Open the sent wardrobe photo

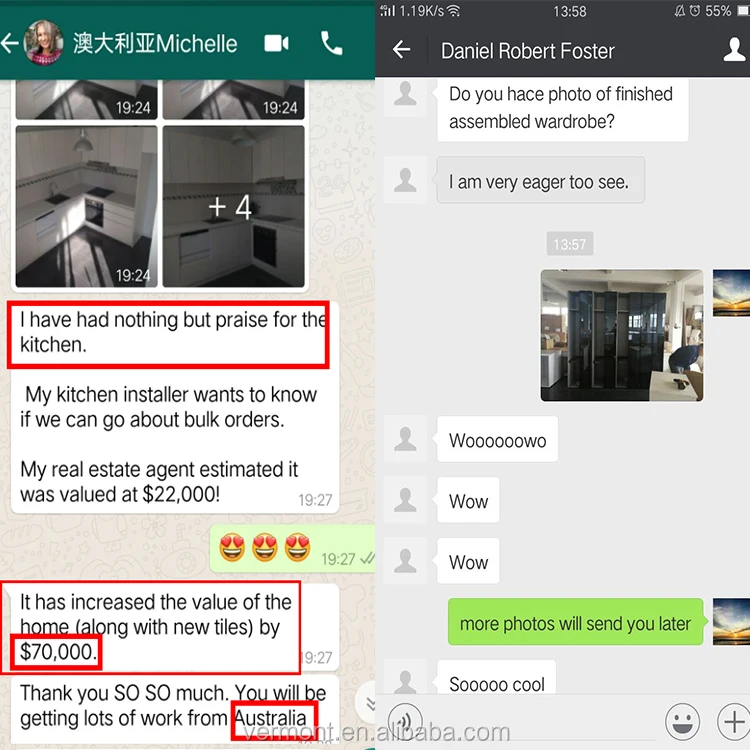(x=622, y=335)
